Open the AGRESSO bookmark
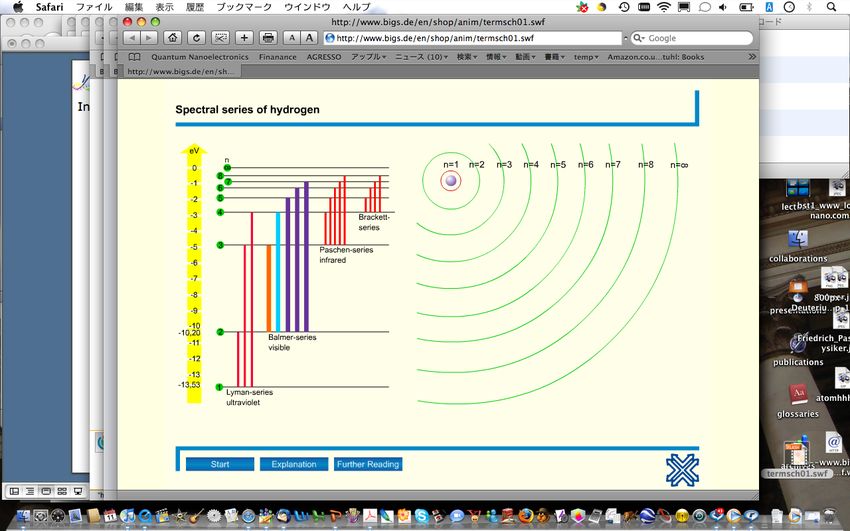Screen dimensions: 850x531 coord(324,57)
